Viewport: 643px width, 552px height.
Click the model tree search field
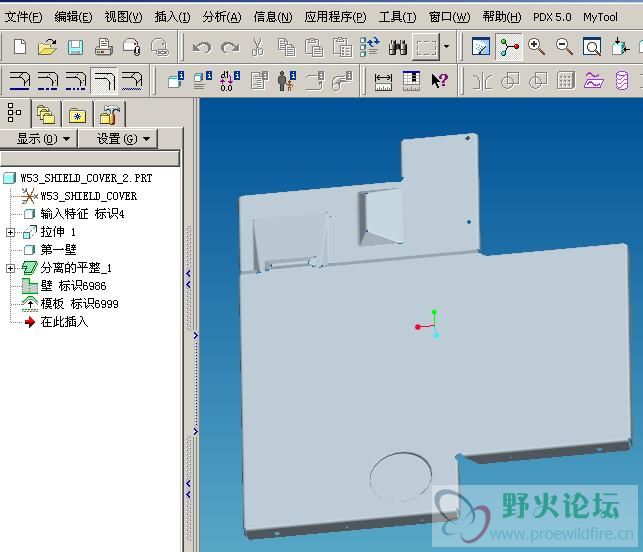click(x=90, y=158)
